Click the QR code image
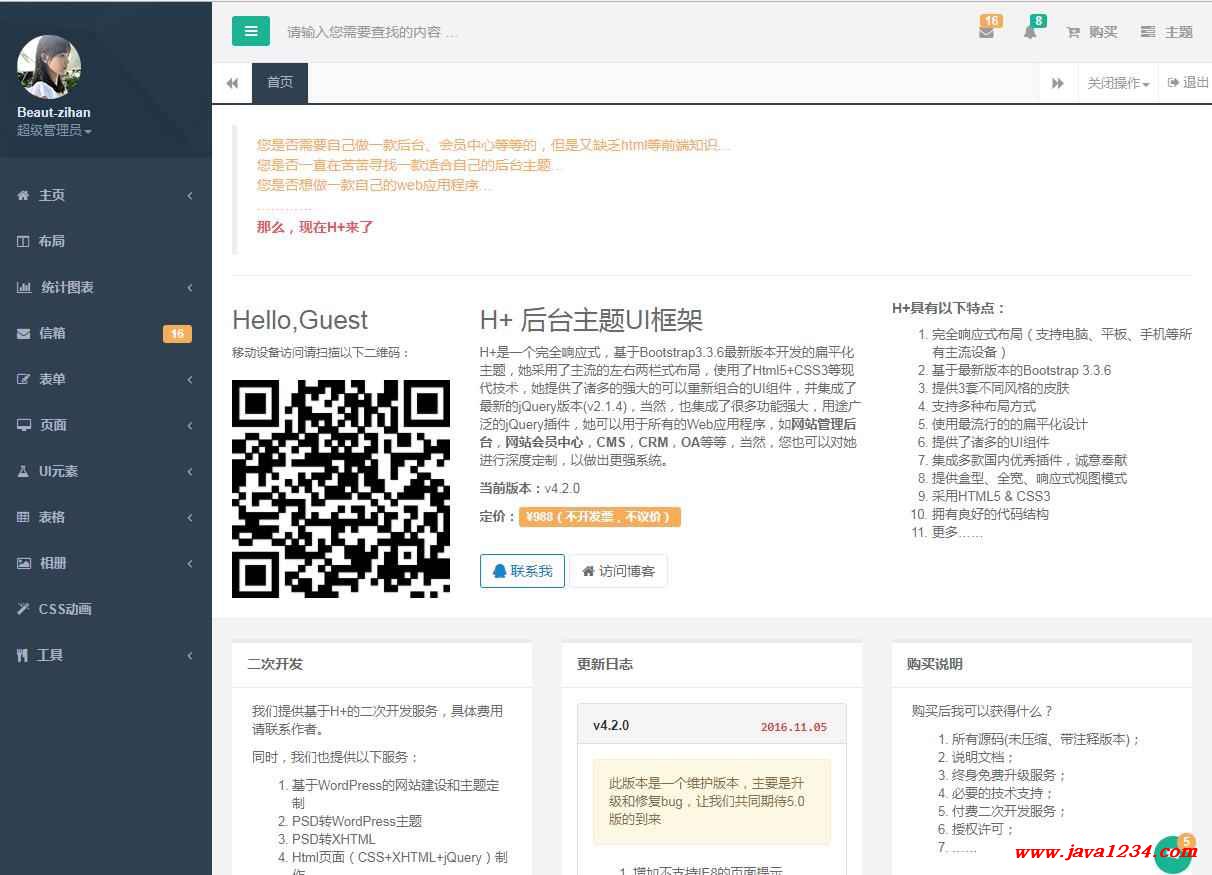1212x875 pixels. point(341,489)
